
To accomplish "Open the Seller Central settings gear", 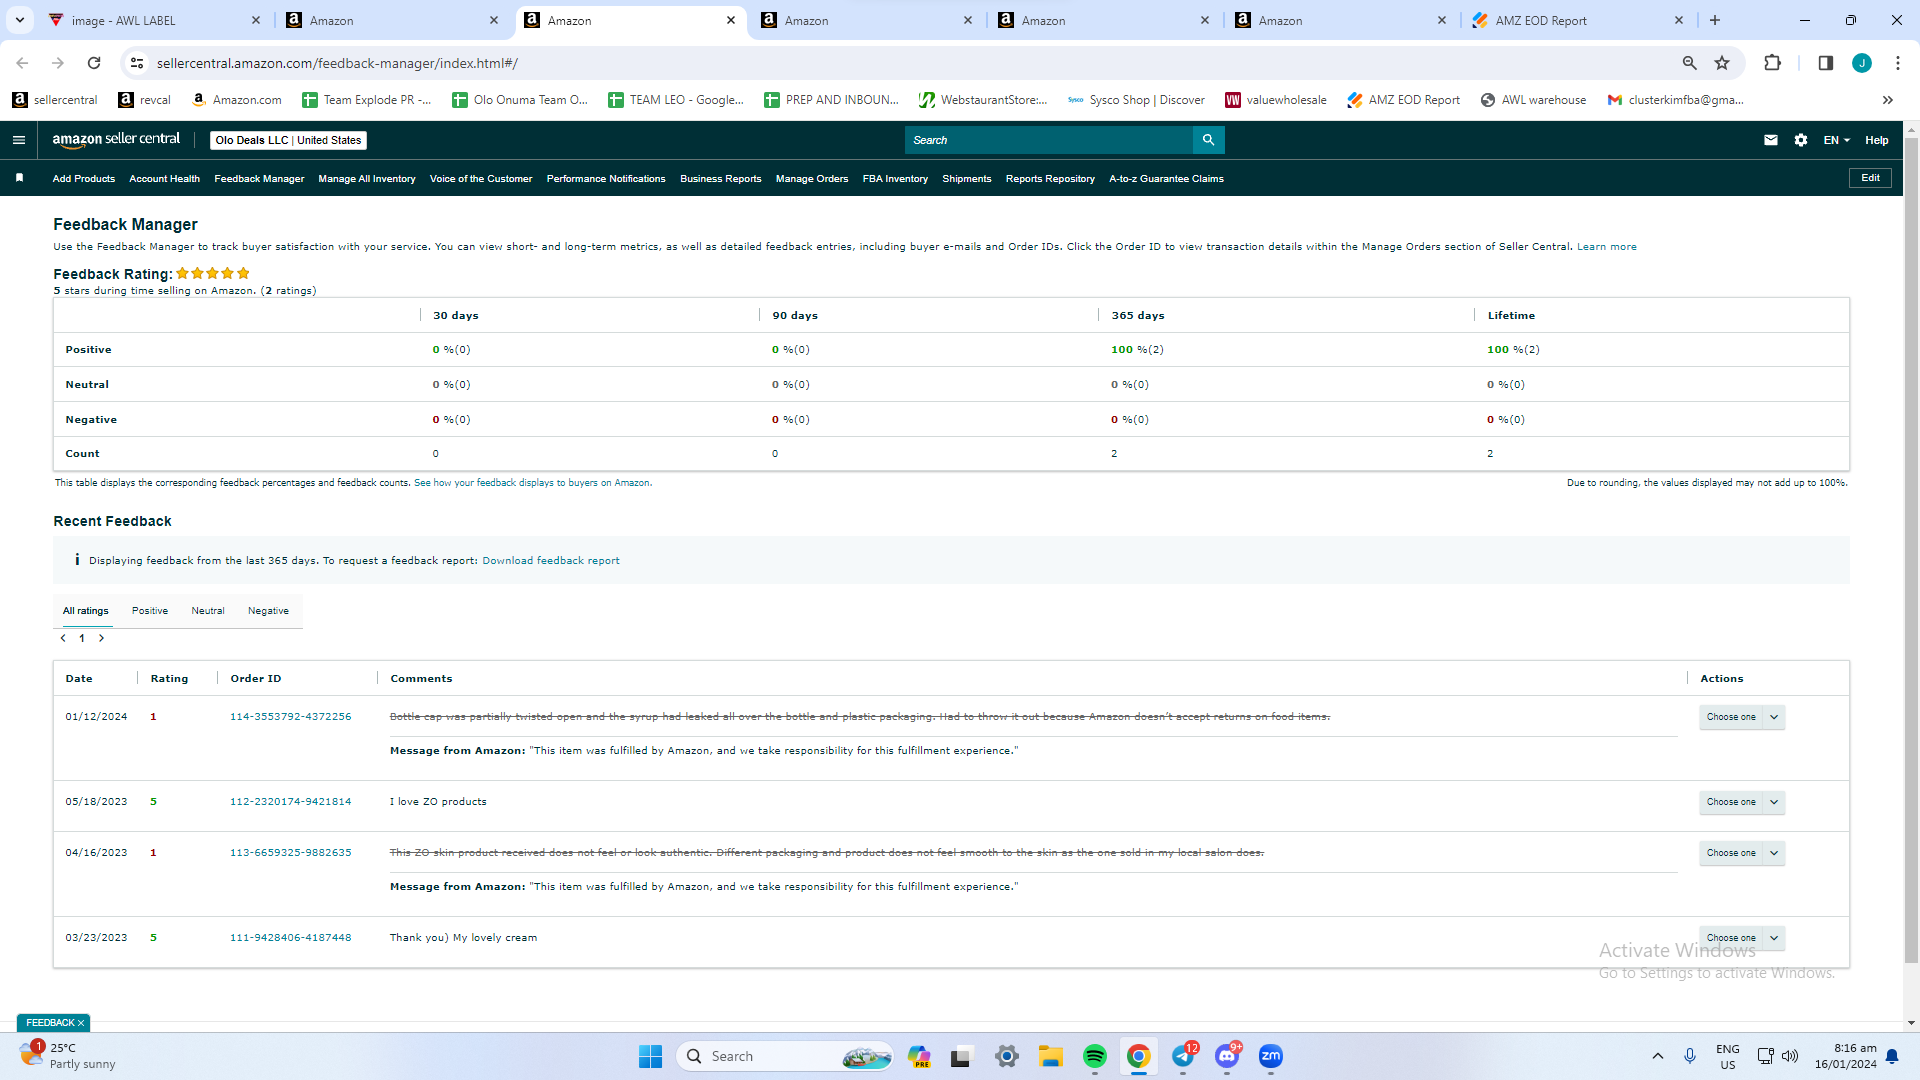I will point(1801,140).
